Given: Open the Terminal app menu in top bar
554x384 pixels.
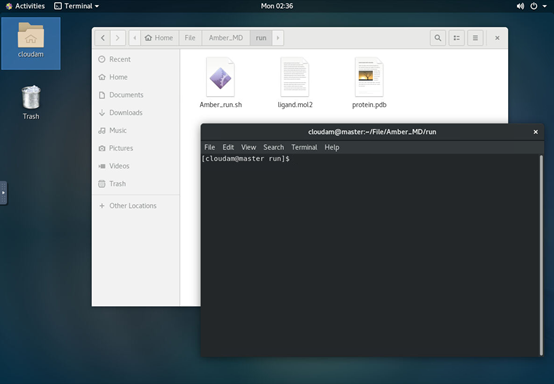Looking at the screenshot, I should tap(77, 6).
